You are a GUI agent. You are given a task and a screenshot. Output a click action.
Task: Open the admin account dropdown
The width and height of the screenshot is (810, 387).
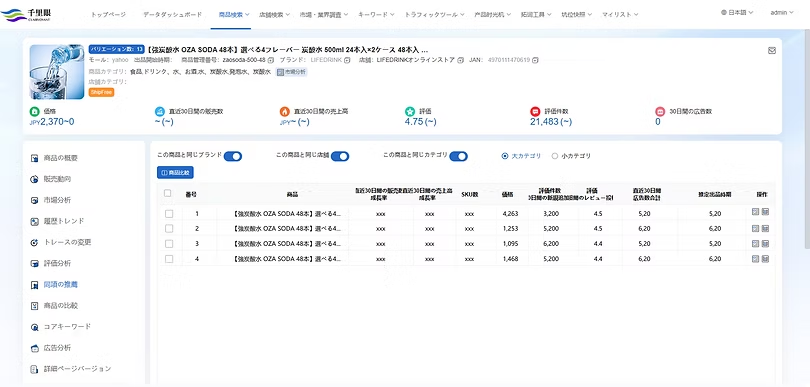click(782, 12)
